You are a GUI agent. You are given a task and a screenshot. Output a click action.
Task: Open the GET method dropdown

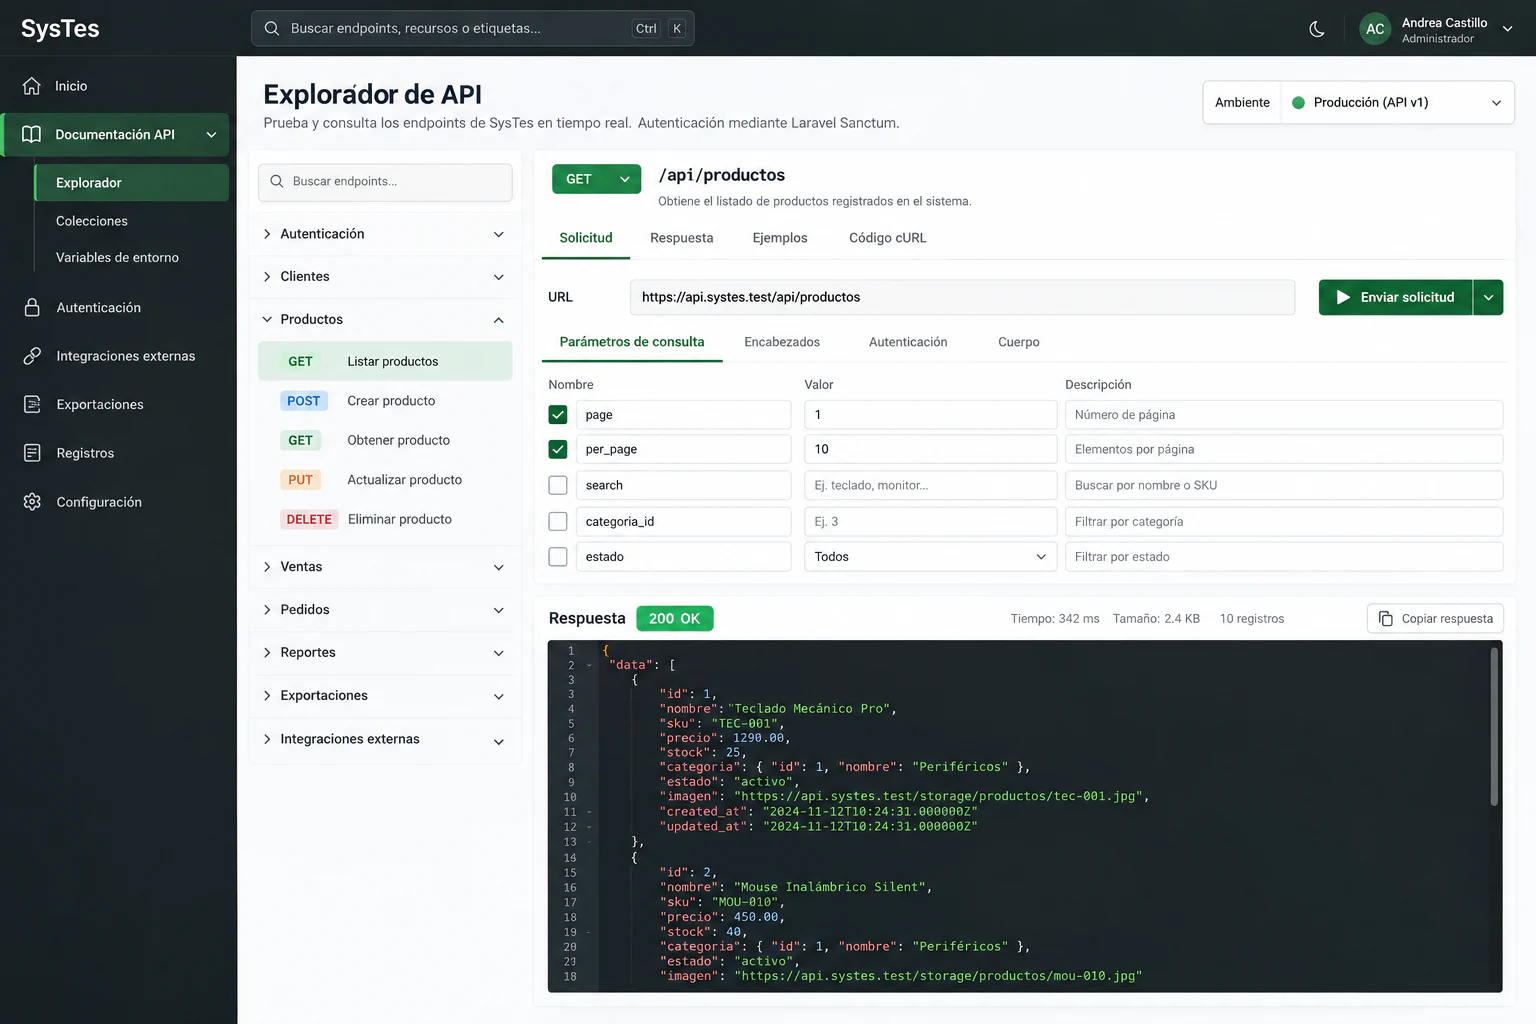[596, 179]
